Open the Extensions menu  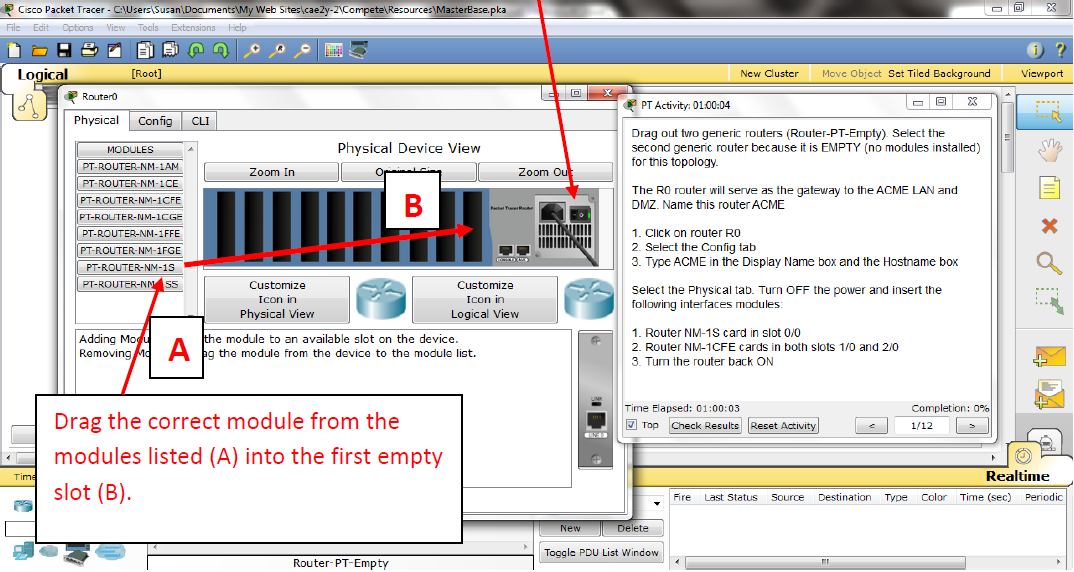pyautogui.click(x=193, y=27)
